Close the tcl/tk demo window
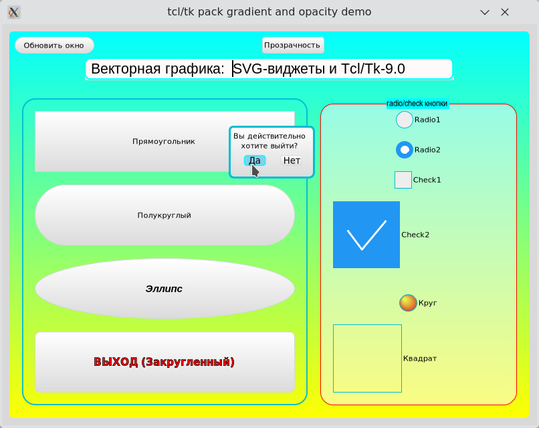The image size is (539, 428). click(505, 12)
